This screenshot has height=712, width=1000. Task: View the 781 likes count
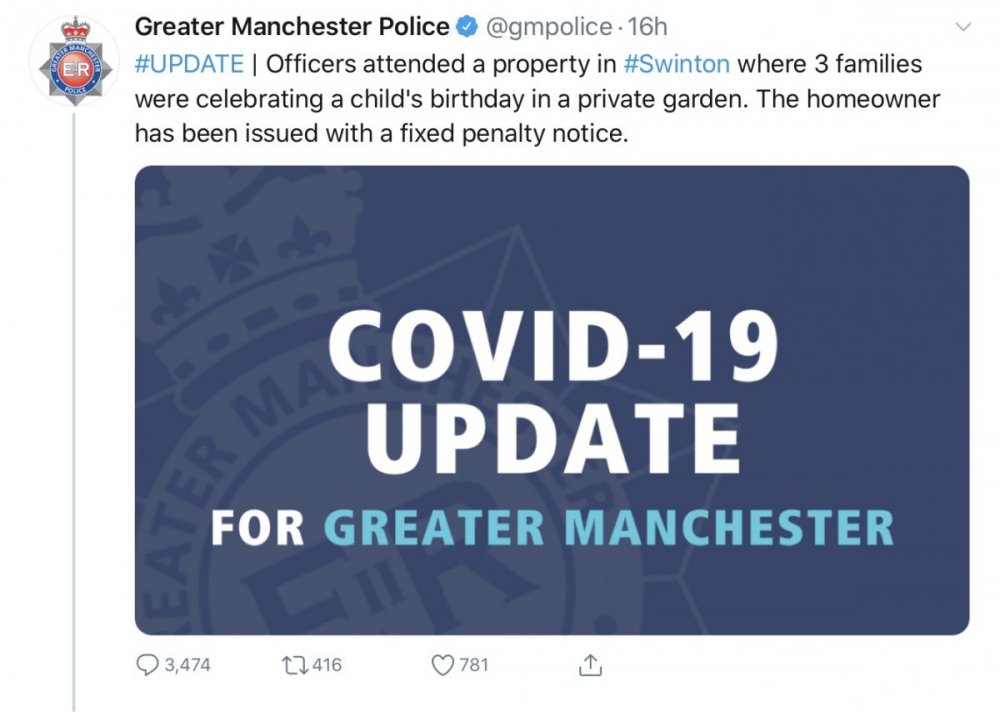point(473,664)
